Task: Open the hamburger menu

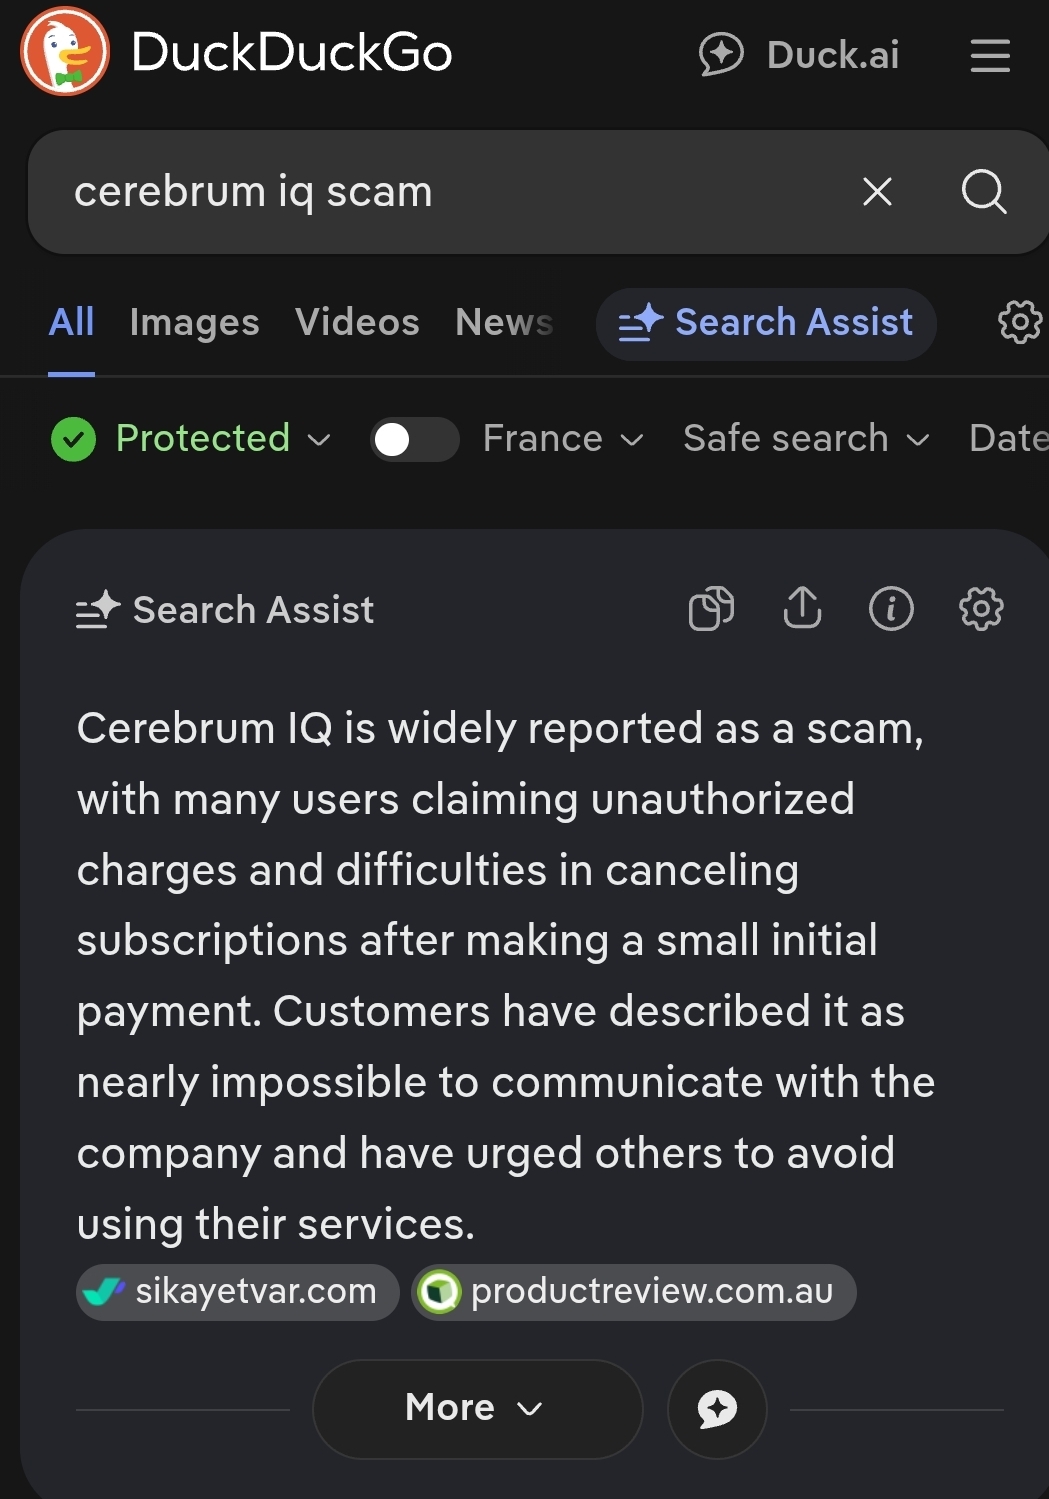Action: [989, 57]
